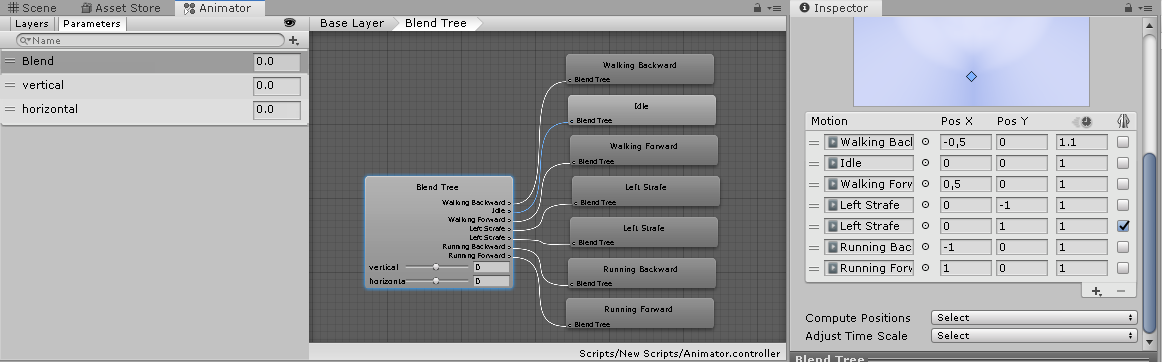
Task: Click the time scale clock column icon
Action: click(1084, 122)
